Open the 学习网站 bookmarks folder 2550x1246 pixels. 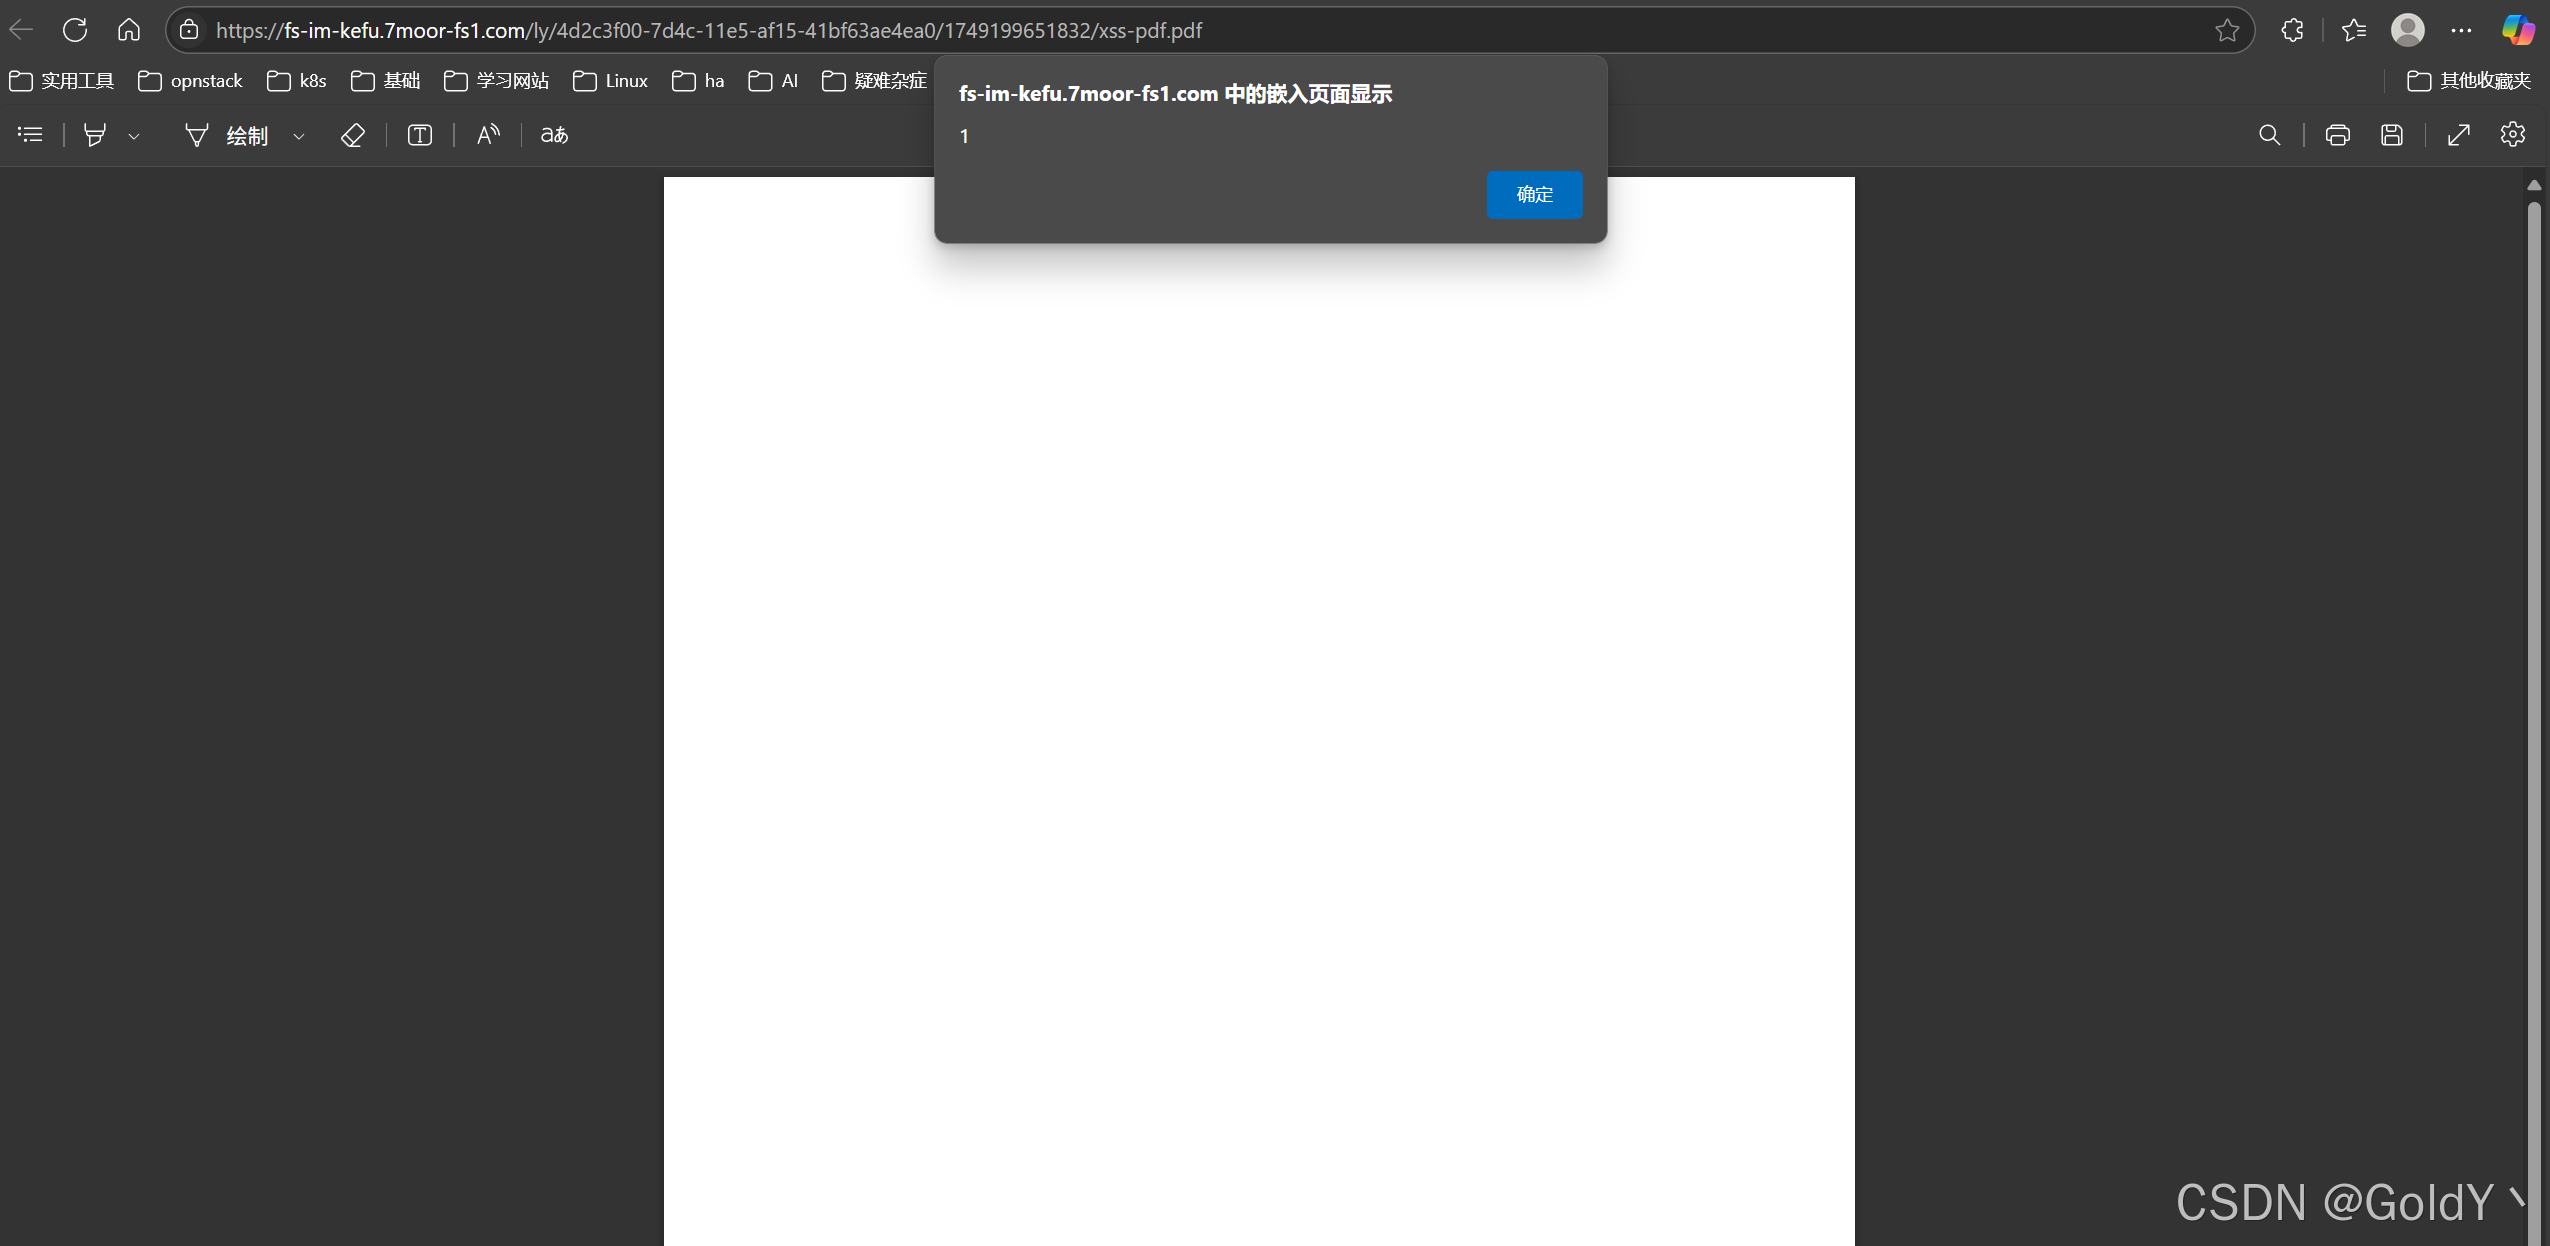pos(497,81)
